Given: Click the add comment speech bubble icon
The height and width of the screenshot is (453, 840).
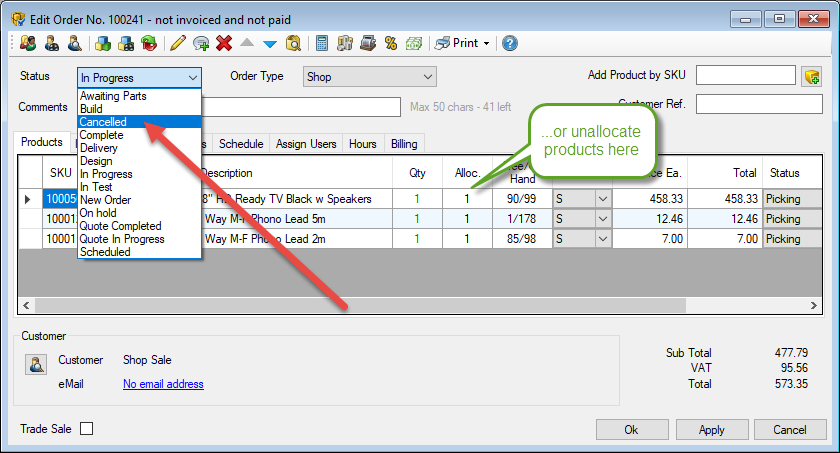Looking at the screenshot, I should click(x=201, y=43).
